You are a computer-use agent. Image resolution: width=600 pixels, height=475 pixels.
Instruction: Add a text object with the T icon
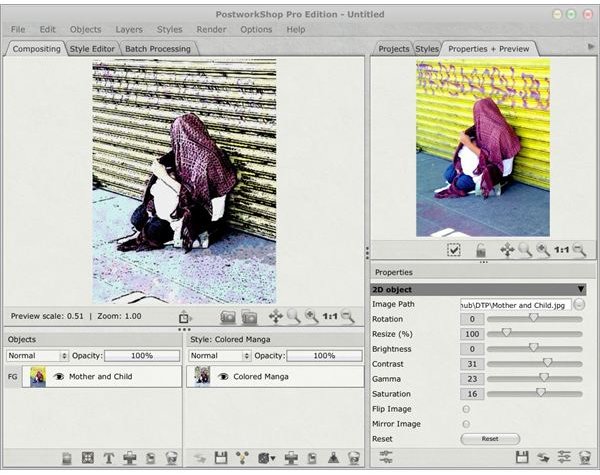(109, 458)
